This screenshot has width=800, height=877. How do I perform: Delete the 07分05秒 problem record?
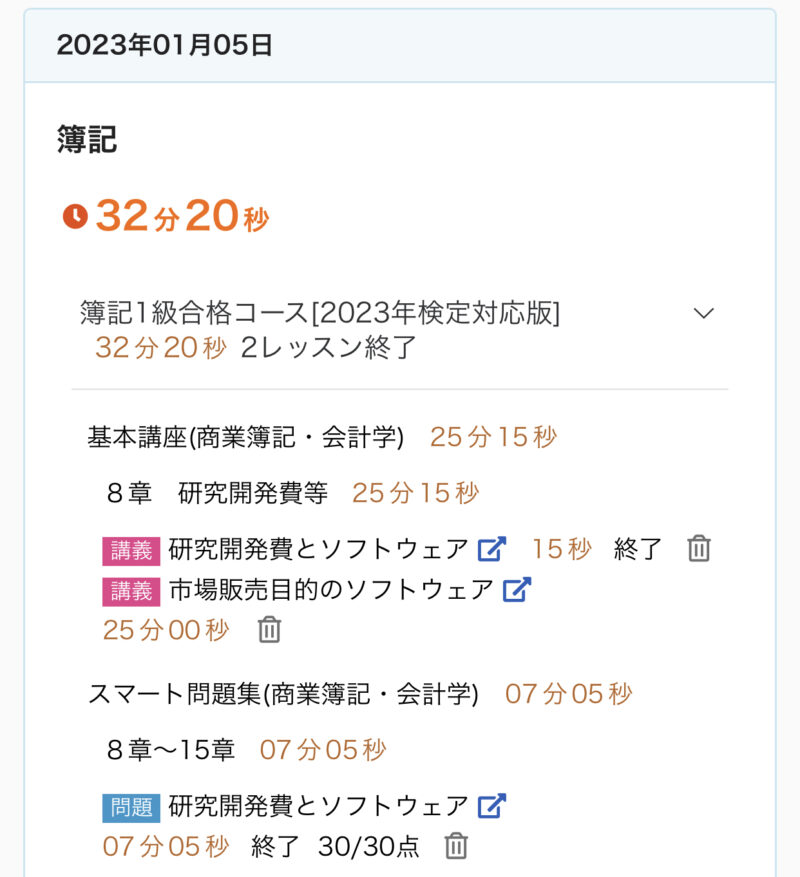click(x=456, y=846)
